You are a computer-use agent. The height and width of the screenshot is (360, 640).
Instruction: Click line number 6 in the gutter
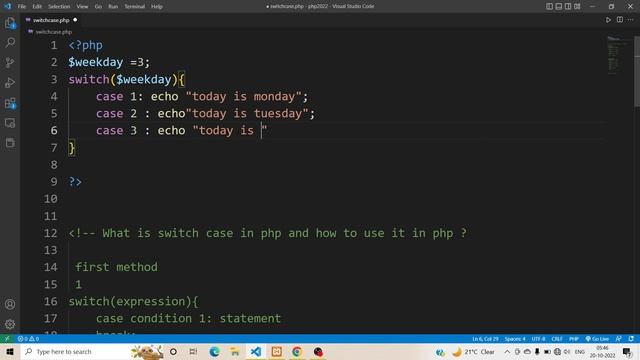point(54,130)
